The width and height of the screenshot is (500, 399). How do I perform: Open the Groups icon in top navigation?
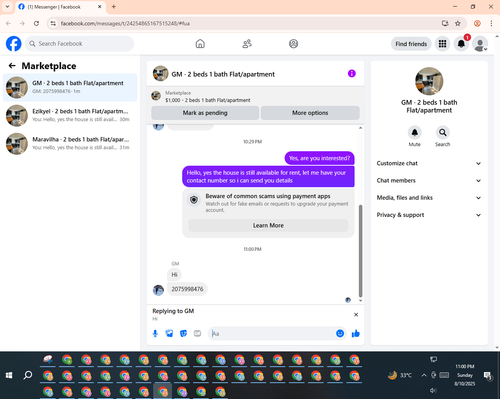[x=293, y=44]
